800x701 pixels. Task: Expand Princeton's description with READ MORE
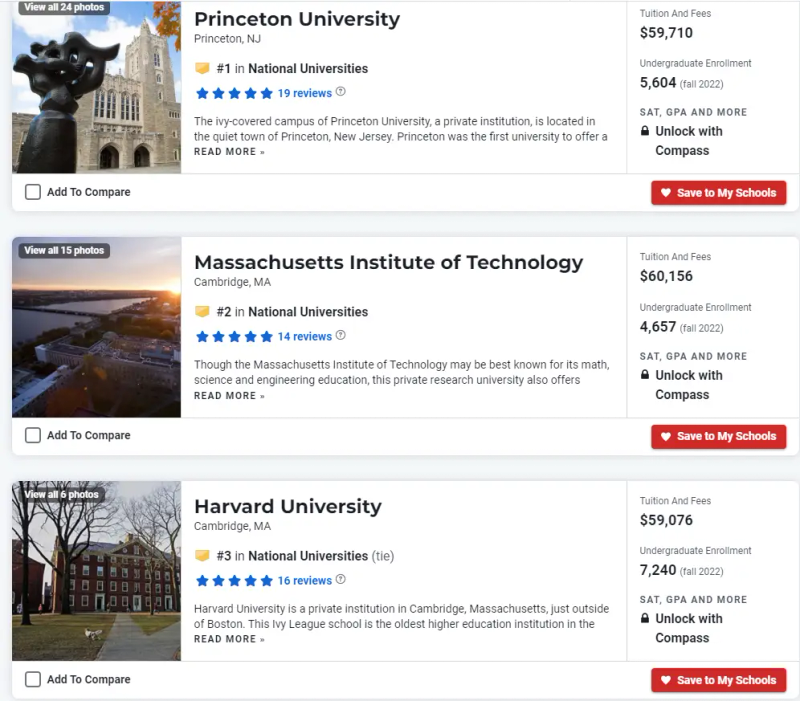click(x=229, y=152)
